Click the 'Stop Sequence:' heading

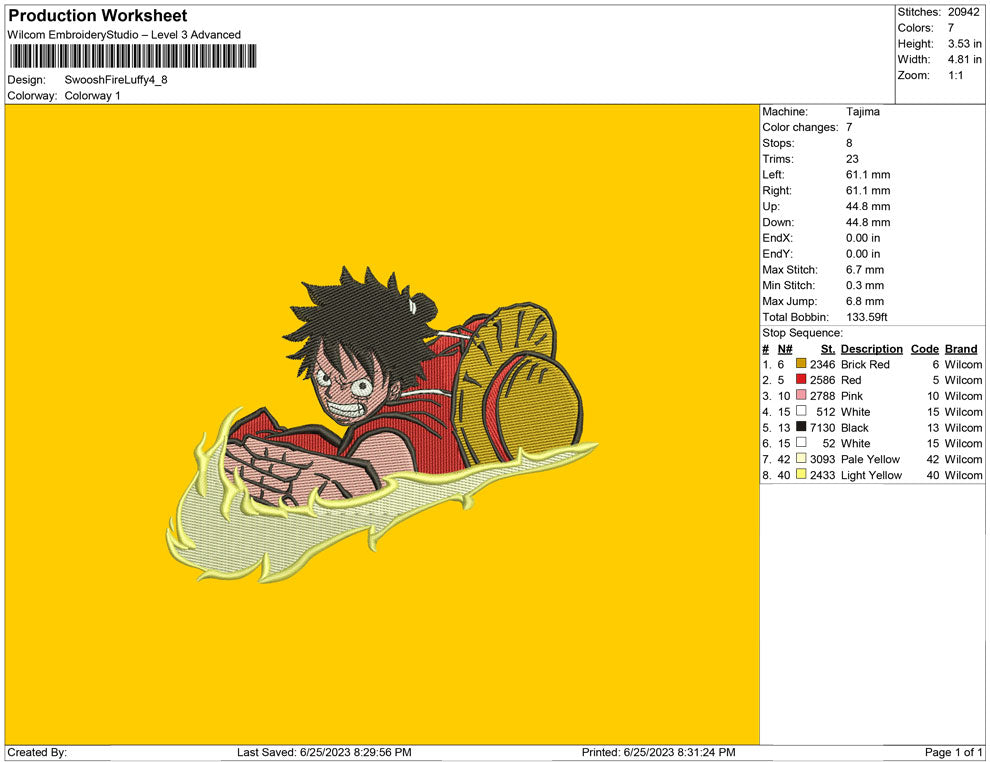pos(802,333)
